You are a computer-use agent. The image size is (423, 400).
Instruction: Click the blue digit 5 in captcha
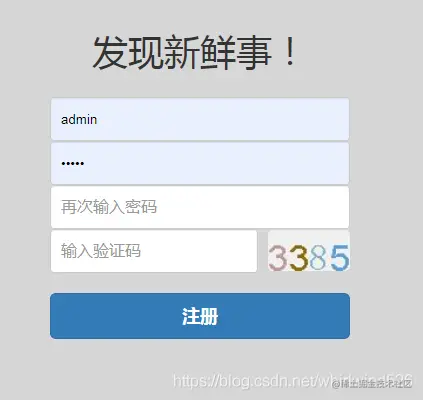(x=340, y=257)
